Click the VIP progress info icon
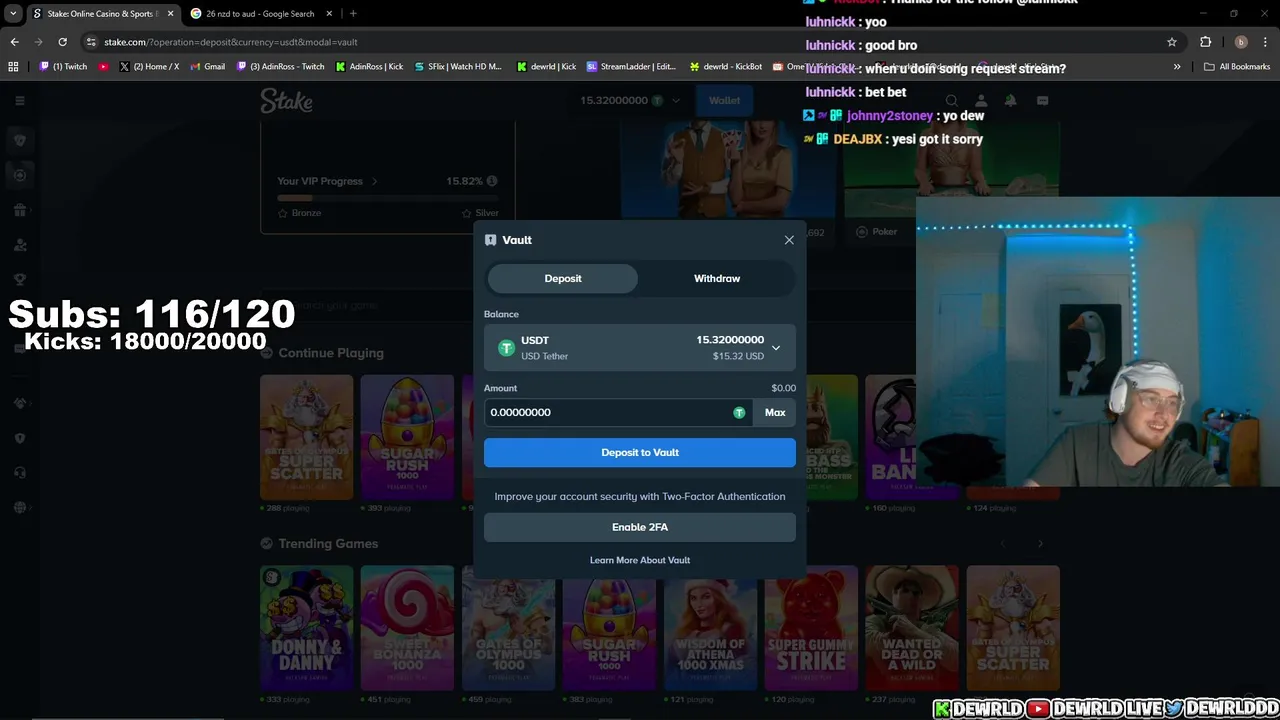Screen dimensions: 1280x720 coord(491,181)
